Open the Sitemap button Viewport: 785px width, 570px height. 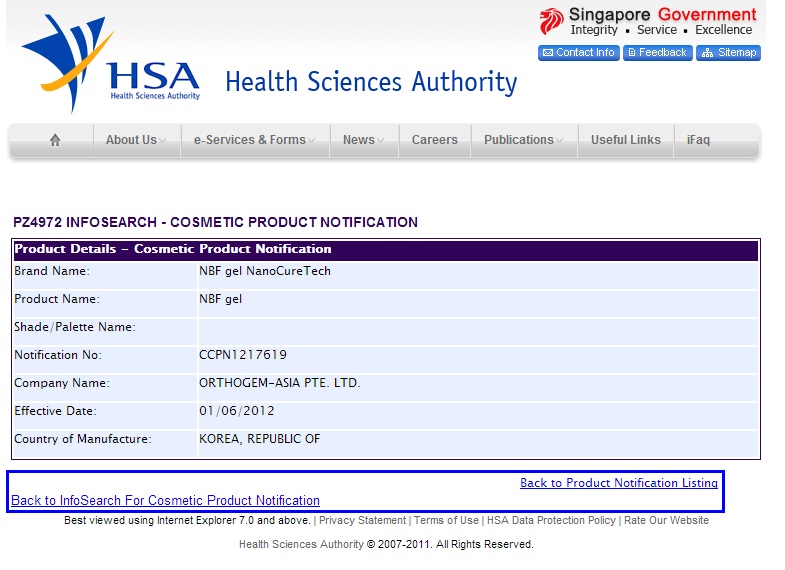pyautogui.click(x=728, y=53)
